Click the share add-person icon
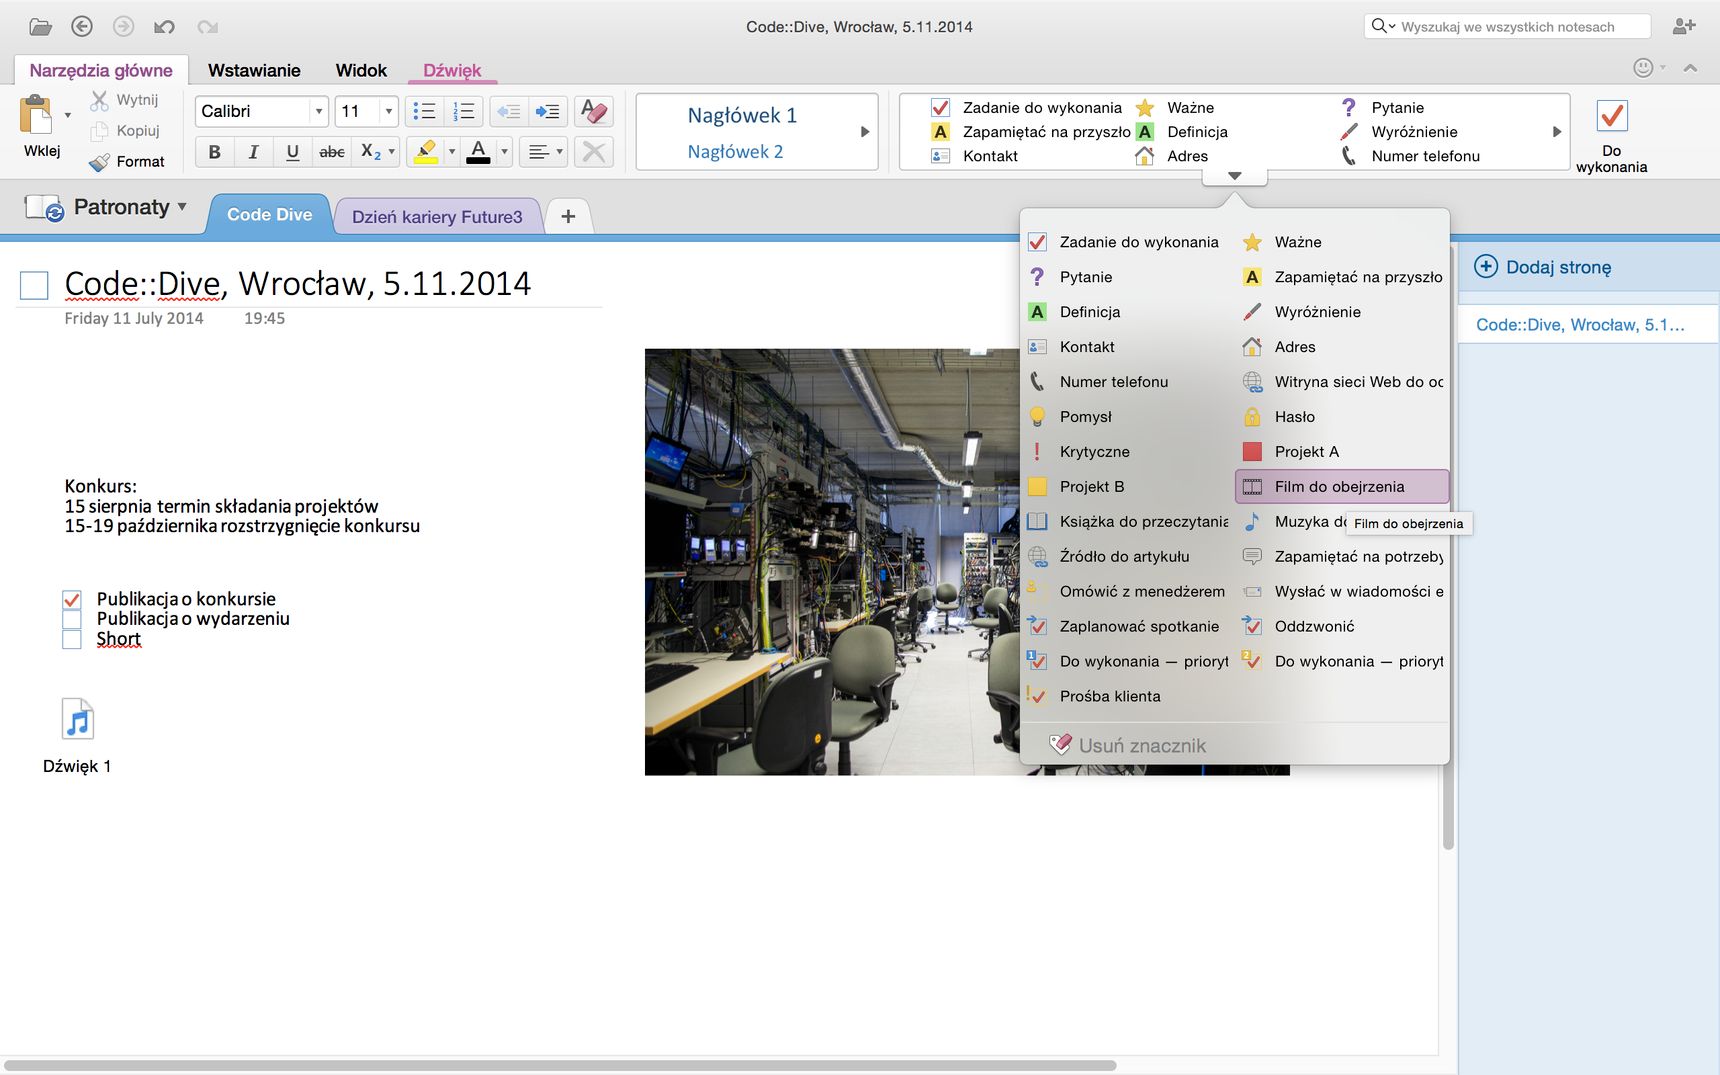 [1684, 27]
